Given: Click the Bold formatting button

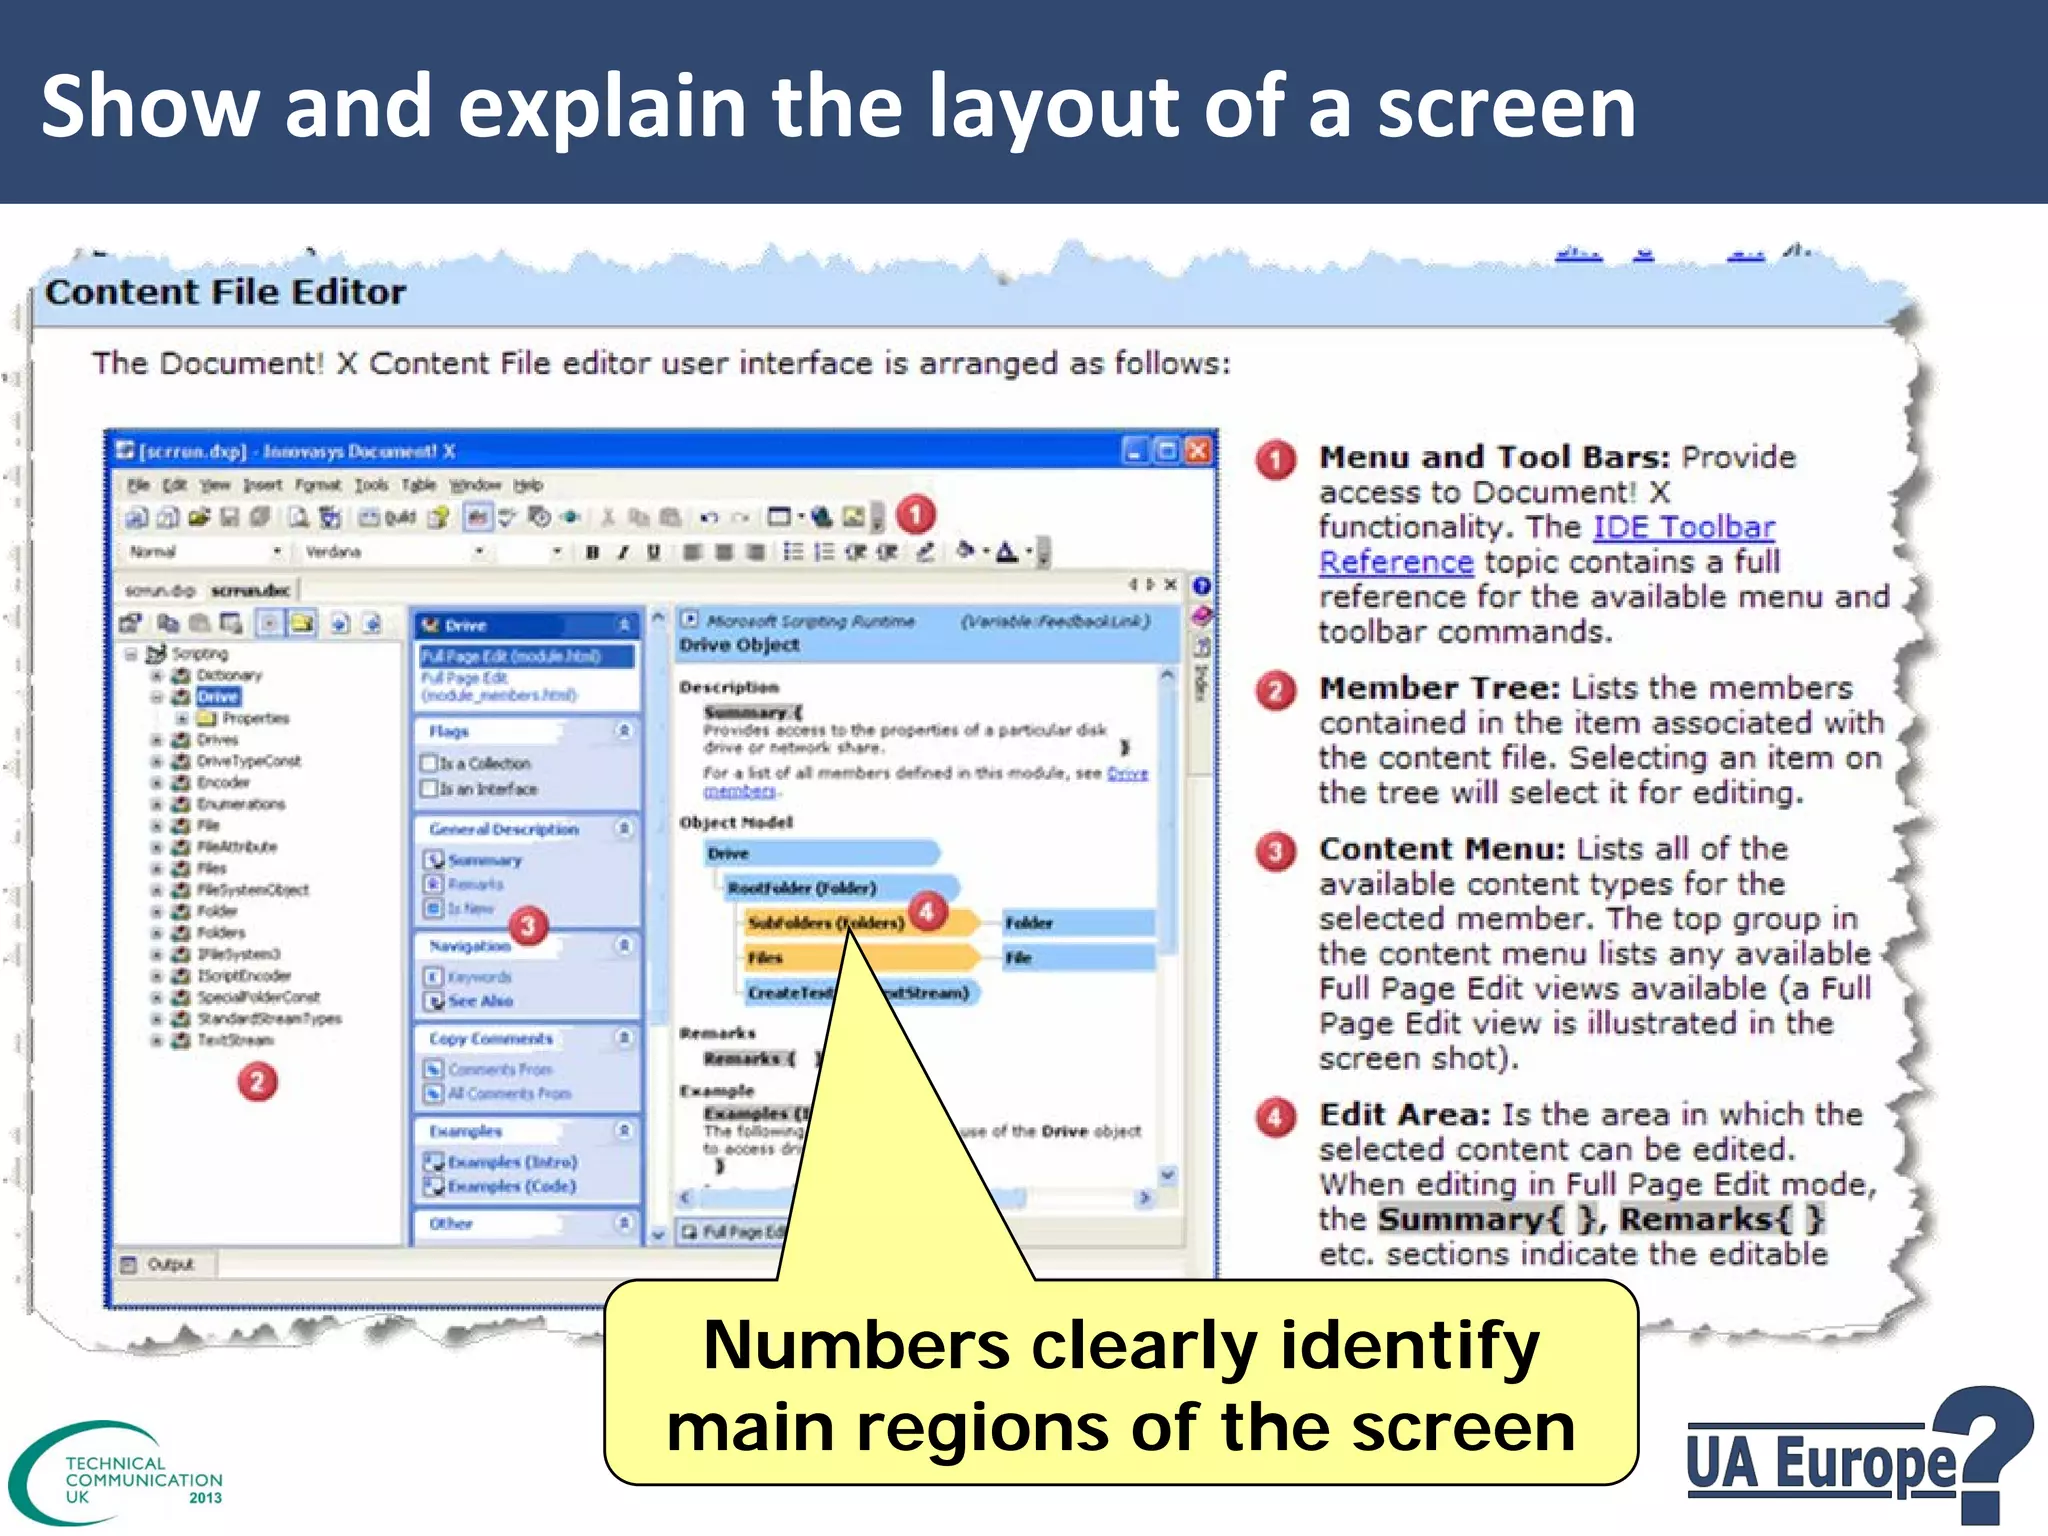Looking at the screenshot, I should pos(592,552).
